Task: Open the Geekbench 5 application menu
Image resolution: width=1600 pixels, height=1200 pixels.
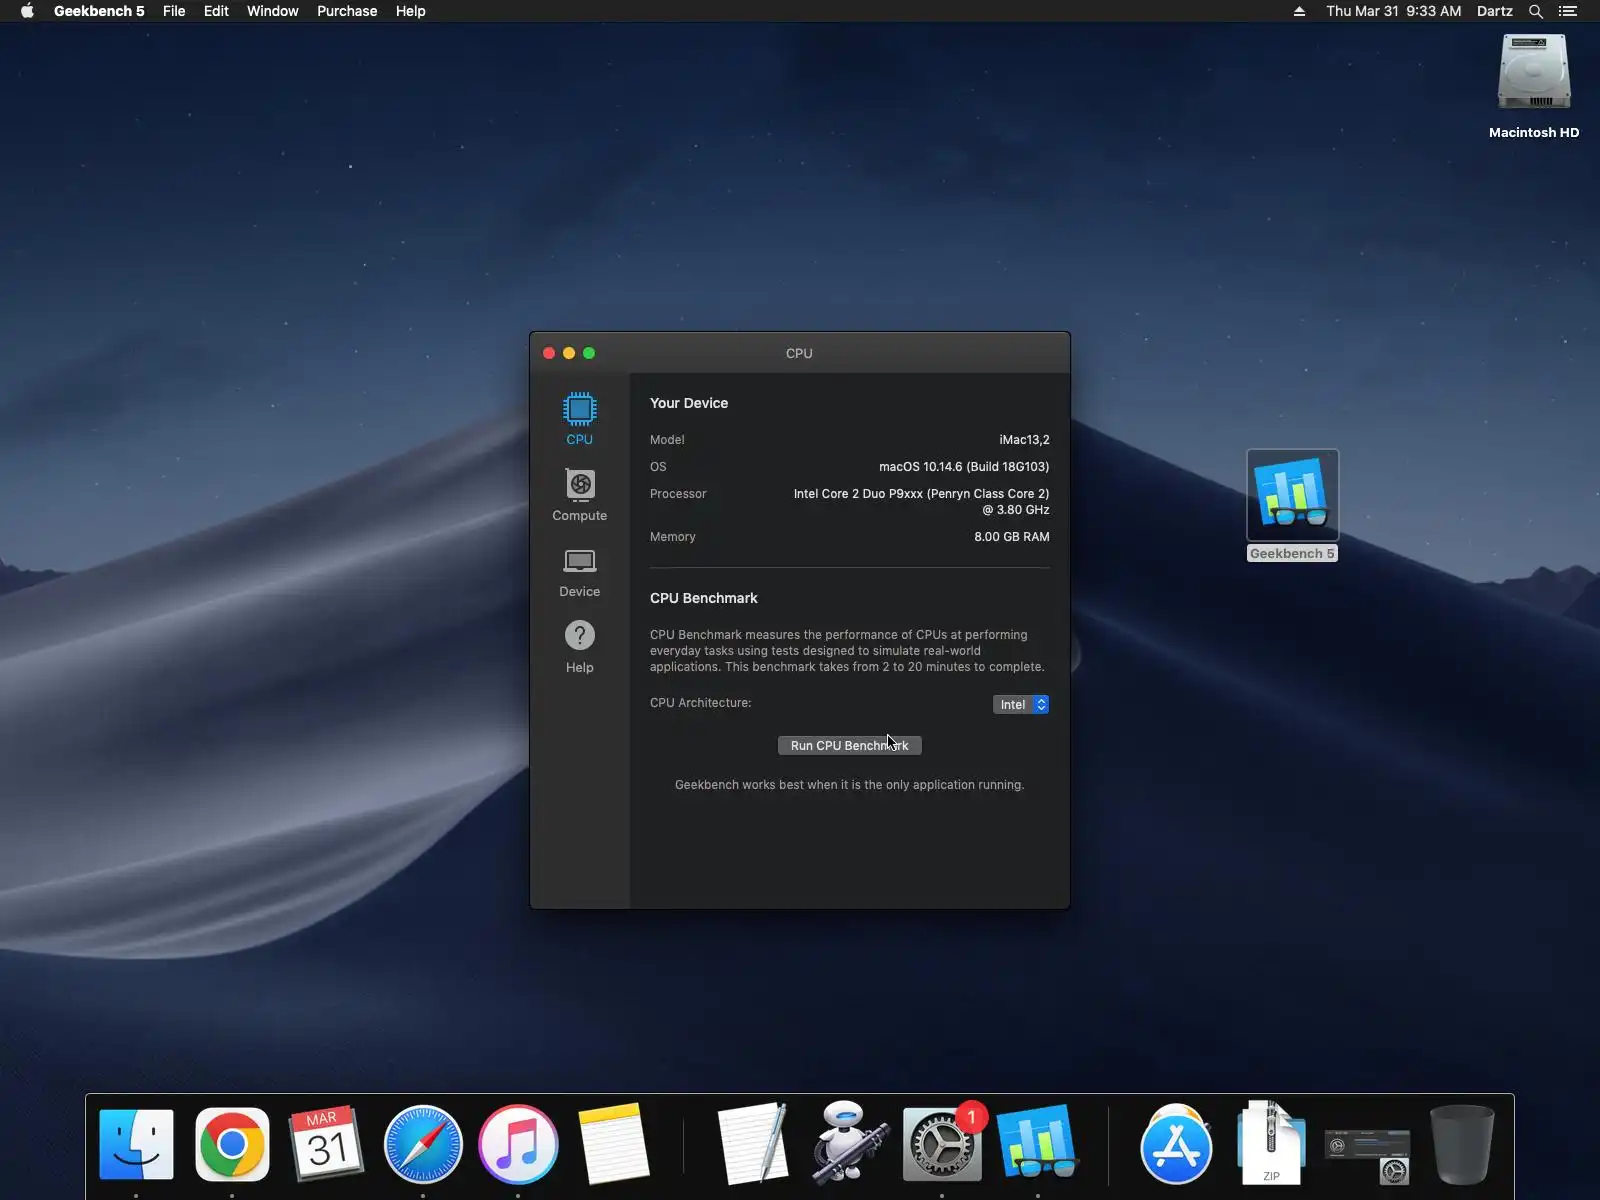Action: click(x=99, y=11)
